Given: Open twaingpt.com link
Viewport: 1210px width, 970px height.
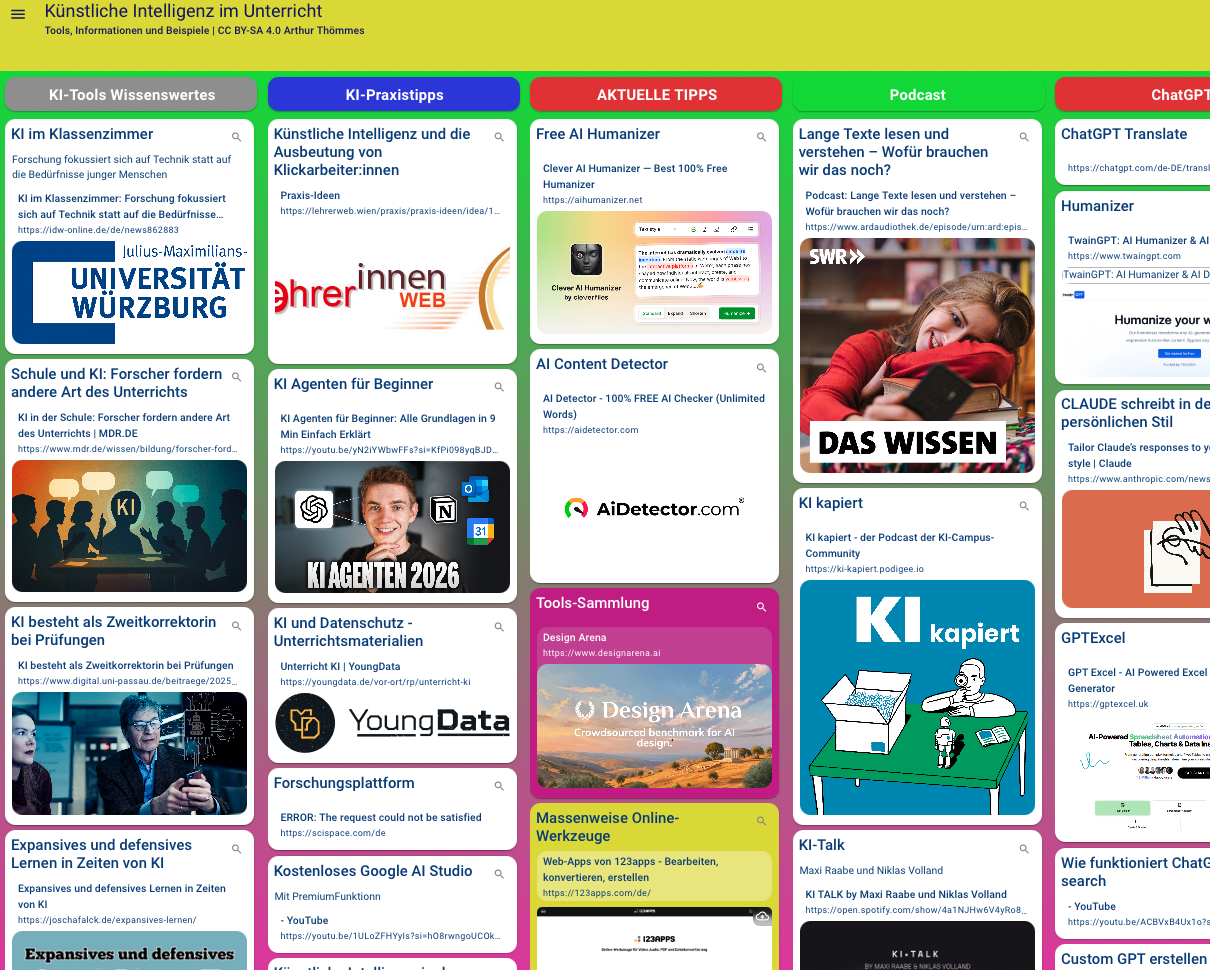Looking at the screenshot, I should [1110, 256].
